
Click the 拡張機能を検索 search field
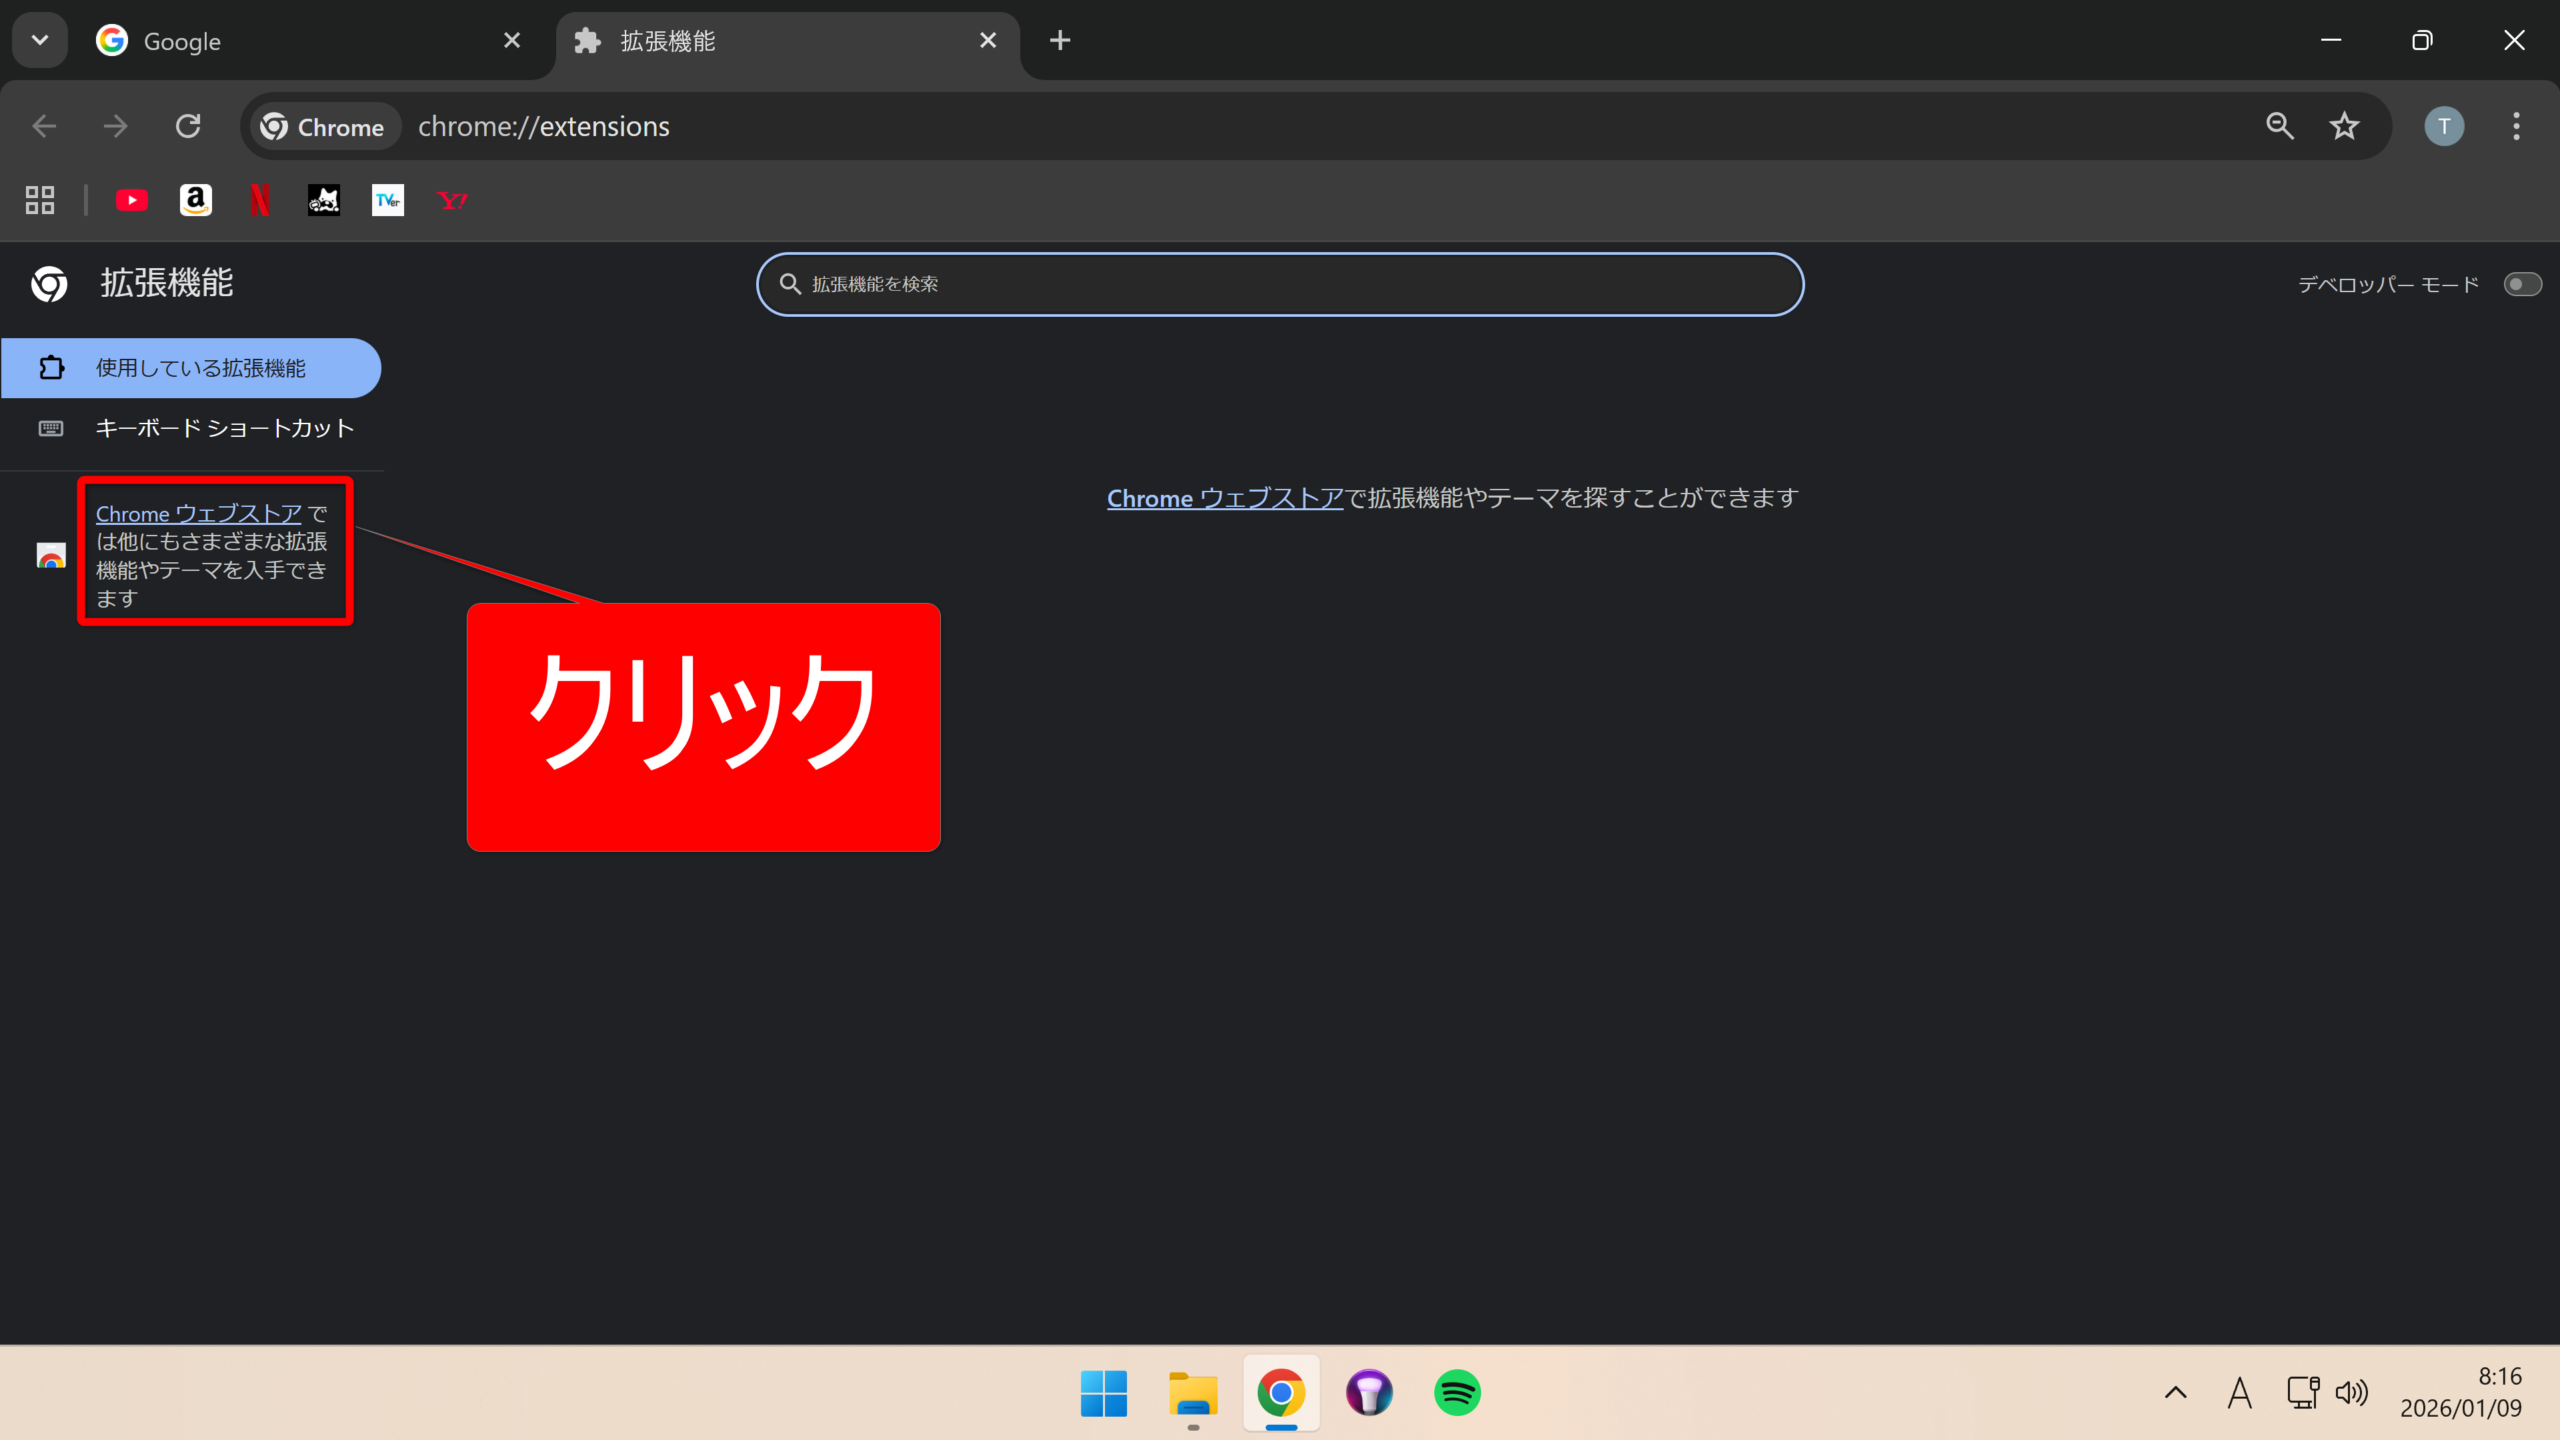[x=1280, y=285]
